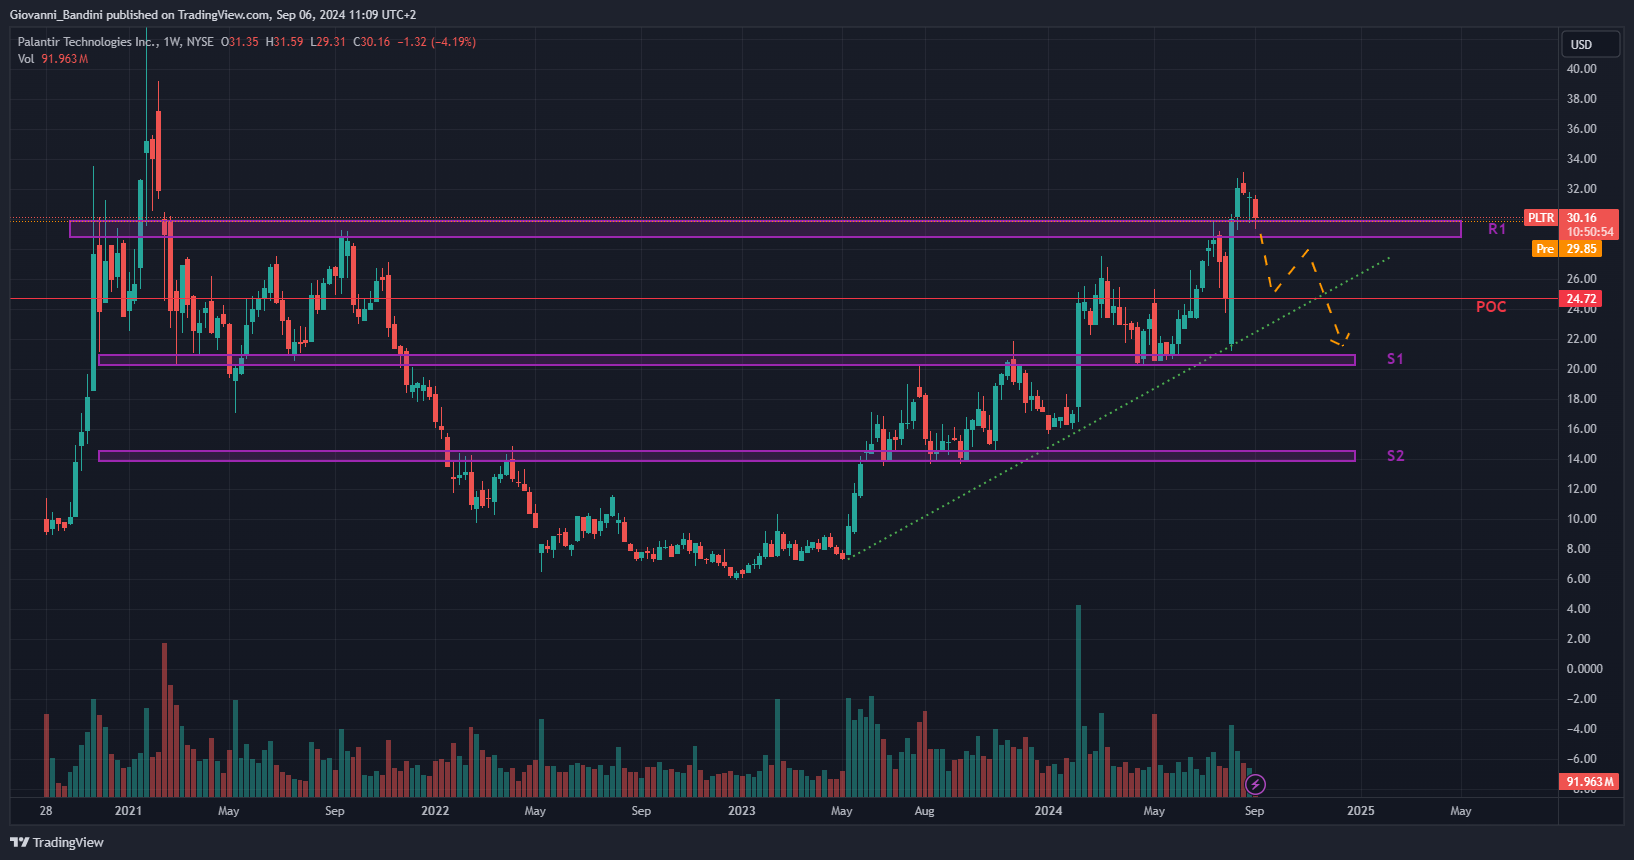Click the 10.00 price scale value

pyautogui.click(x=1581, y=519)
